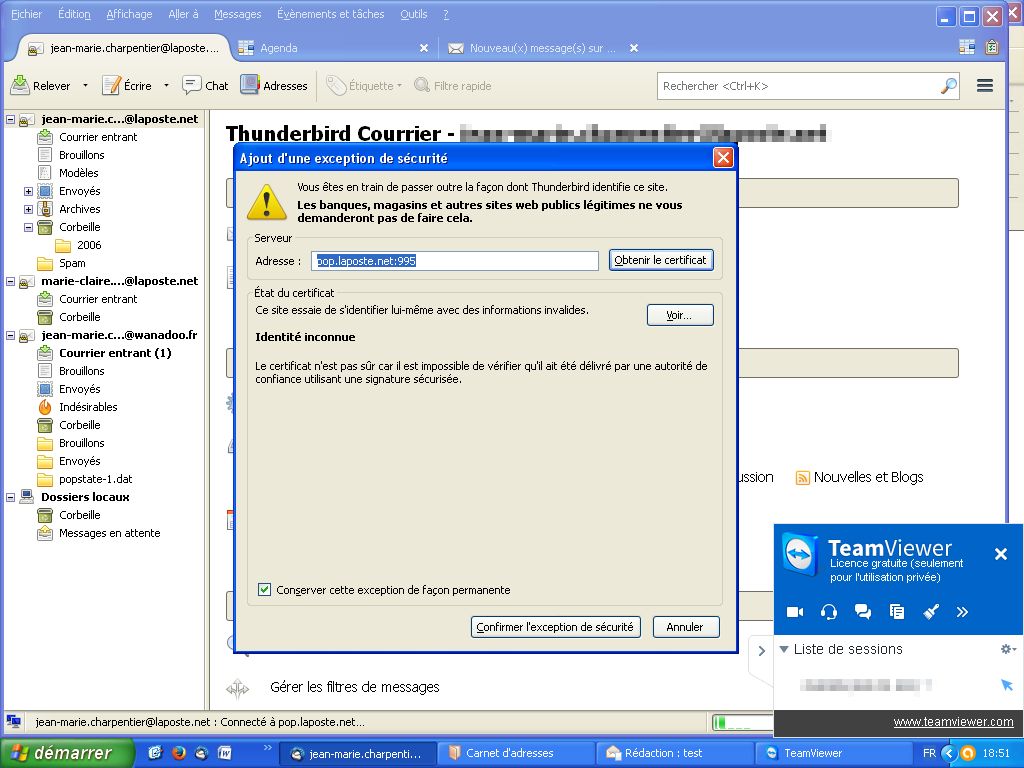Screen dimensions: 1024x768
Task: Click TeamViewer whiteboard pen icon
Action: point(931,612)
